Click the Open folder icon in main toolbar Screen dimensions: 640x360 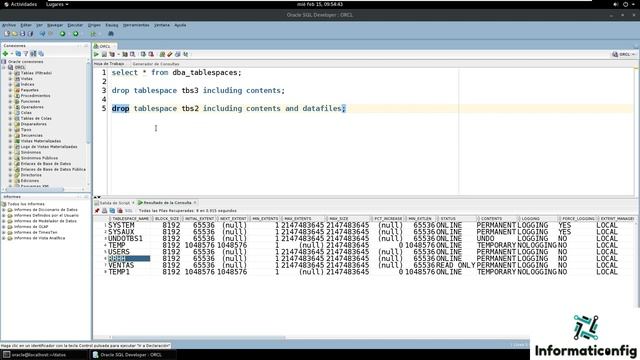14,34
